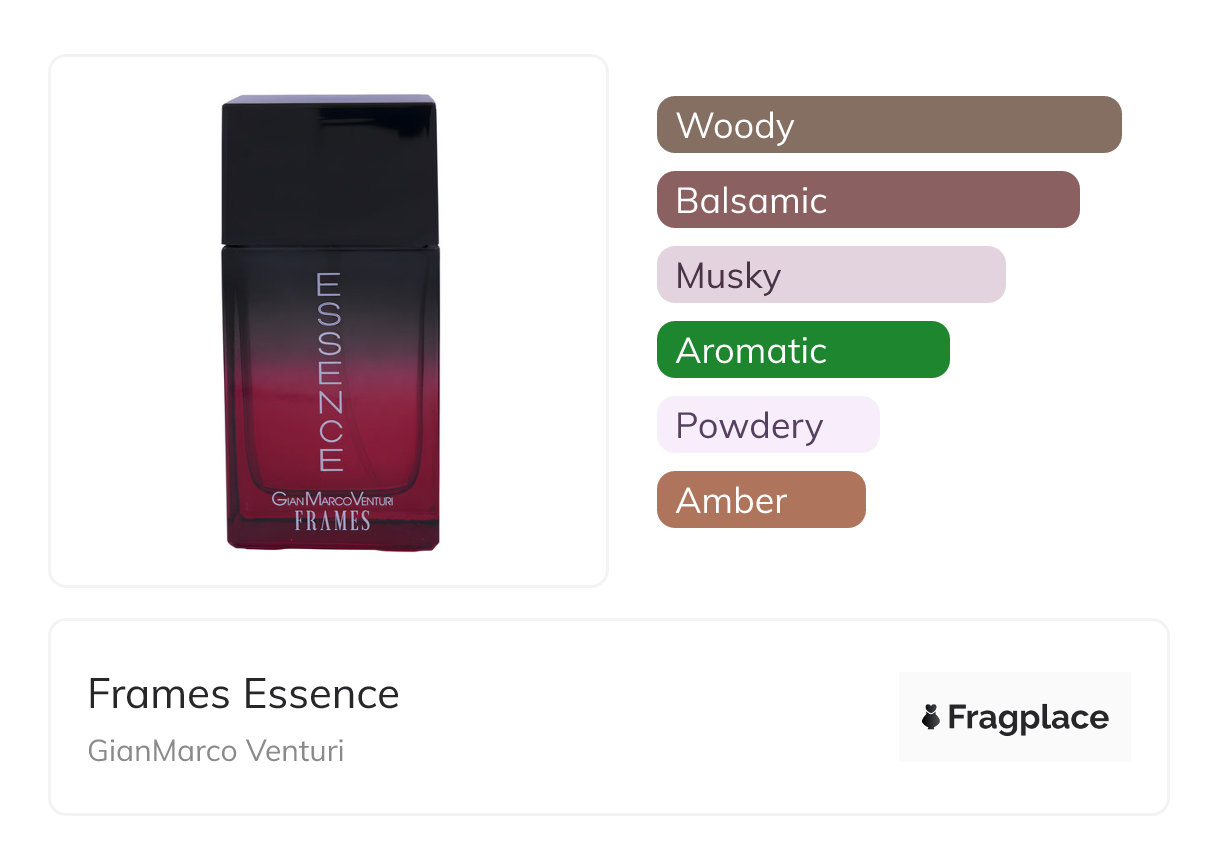Click the Musky accord bar
The image size is (1218, 864).
point(830,275)
